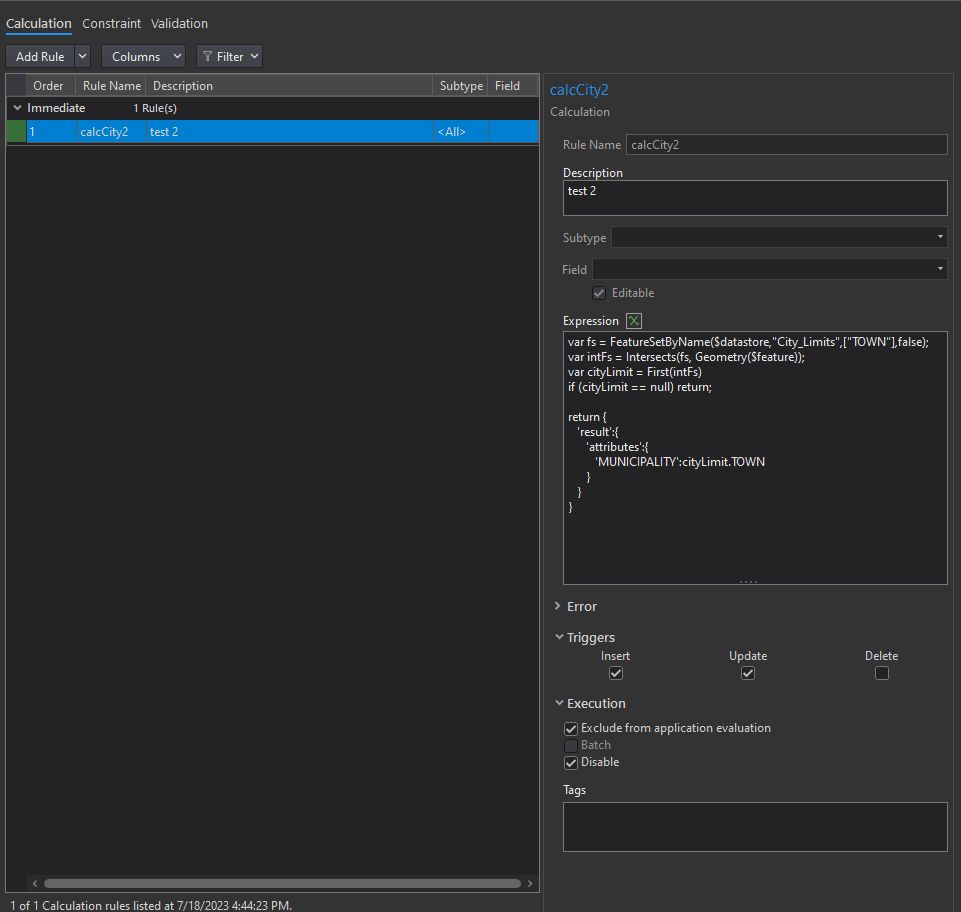Open the Expression builder icon

tap(634, 321)
